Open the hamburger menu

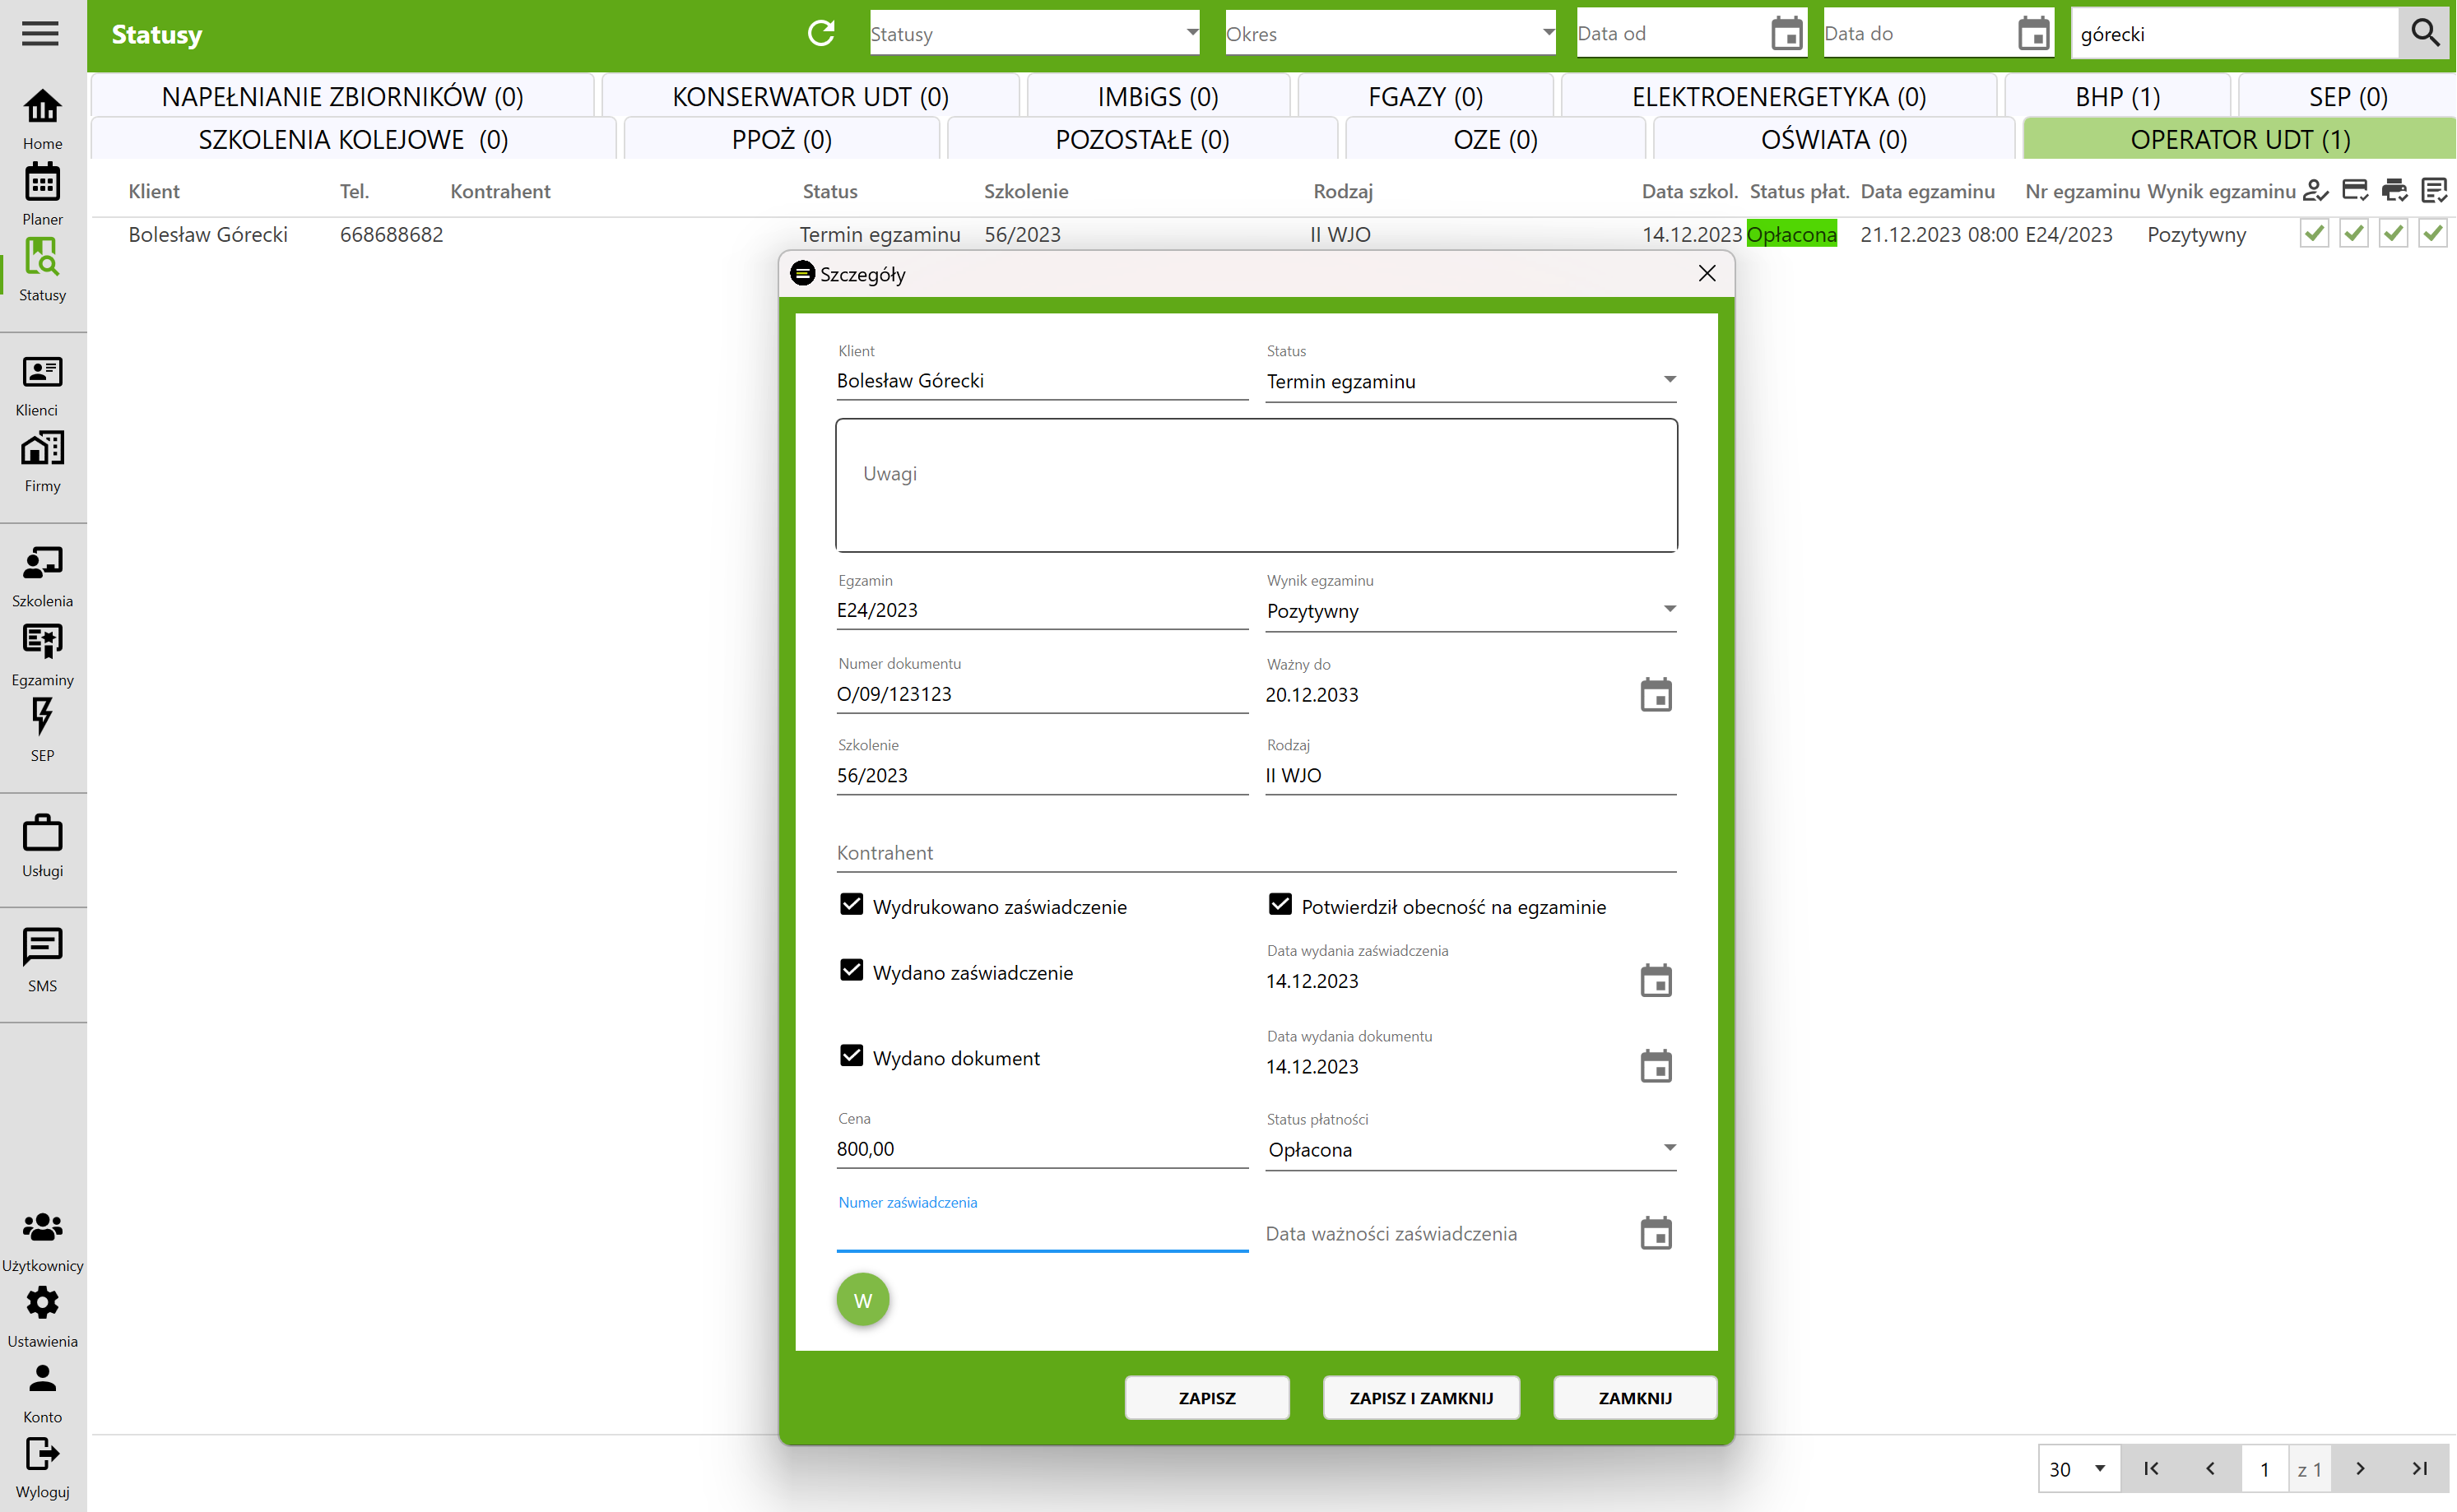click(40, 34)
